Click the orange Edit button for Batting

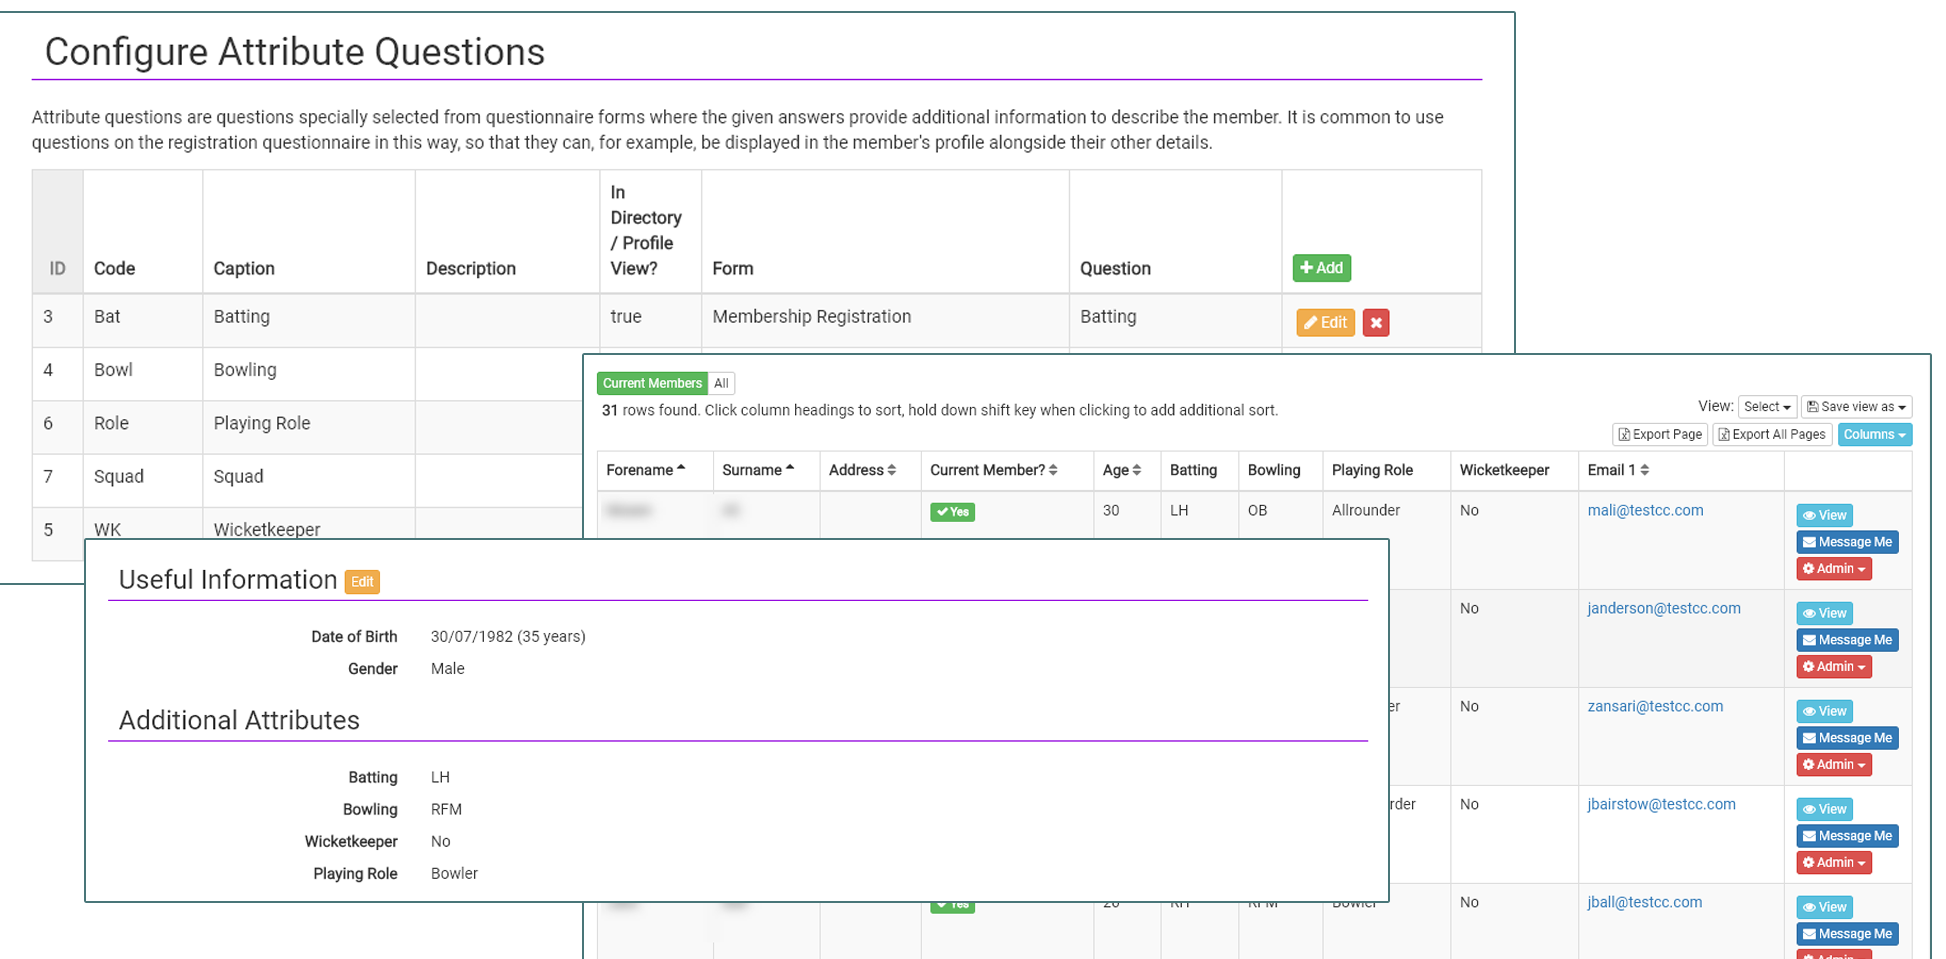pyautogui.click(x=1325, y=323)
